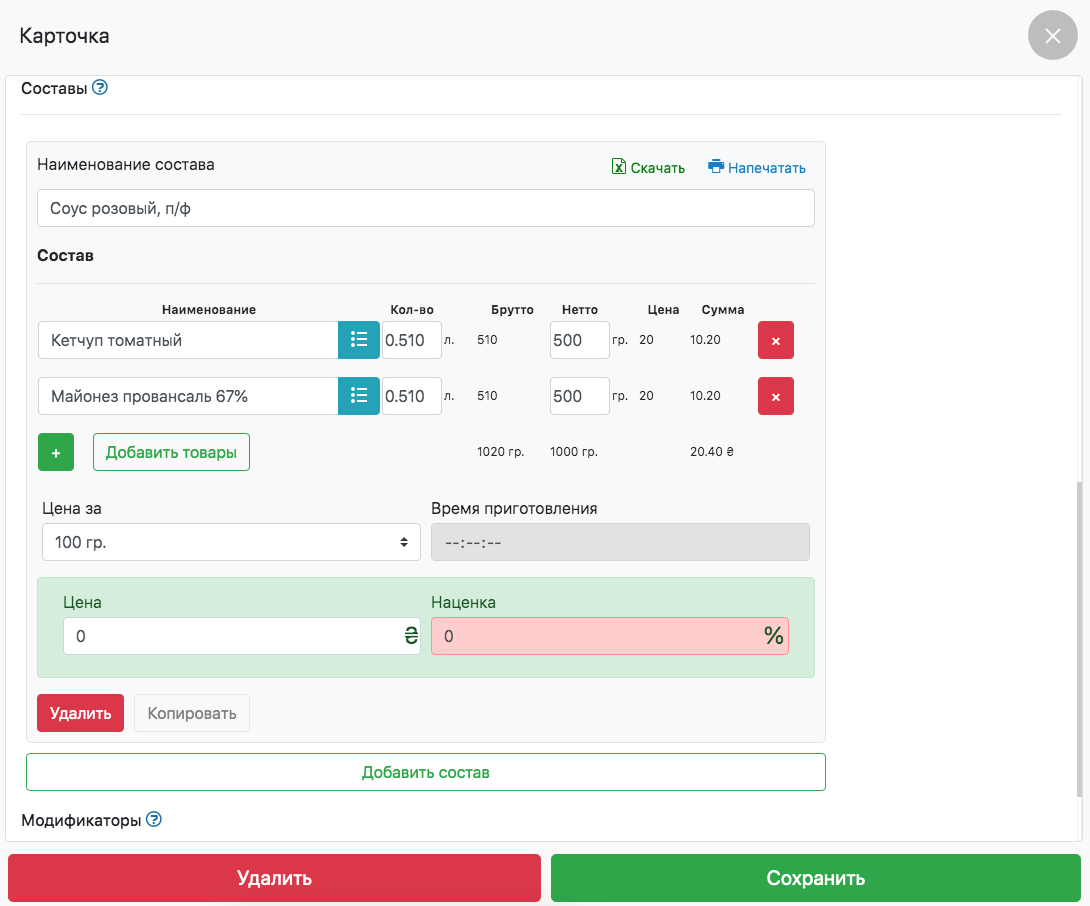
Task: Add a new ingredient row with plus
Action: point(56,452)
